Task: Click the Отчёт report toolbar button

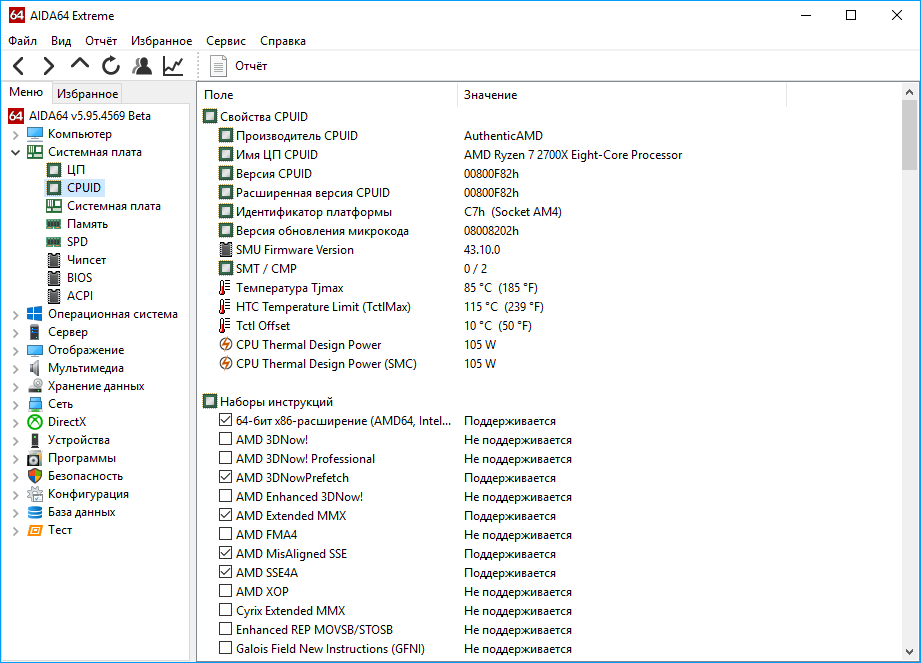Action: [239, 66]
